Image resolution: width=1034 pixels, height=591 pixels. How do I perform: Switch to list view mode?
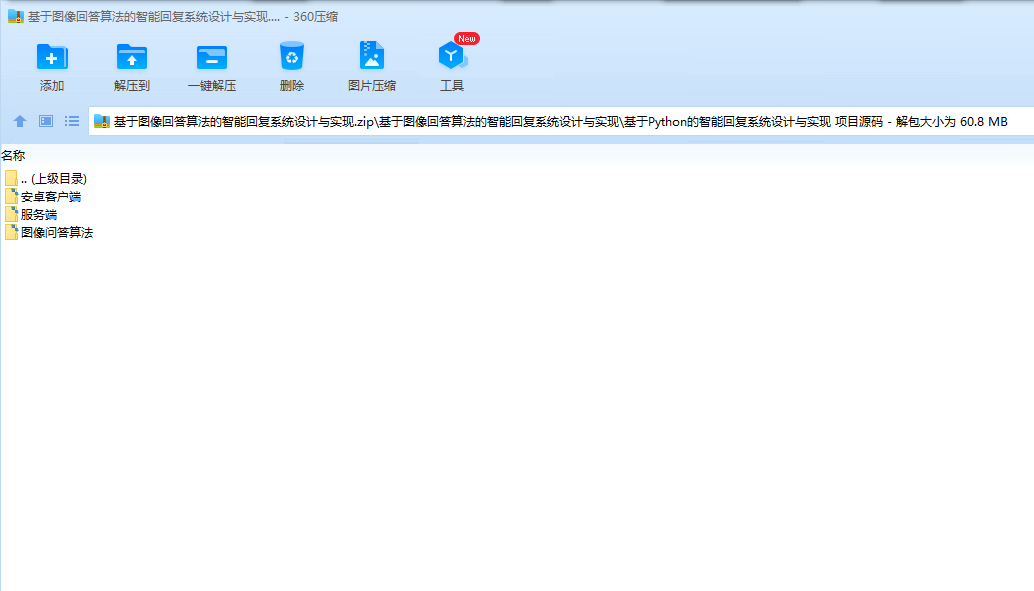tap(72, 121)
